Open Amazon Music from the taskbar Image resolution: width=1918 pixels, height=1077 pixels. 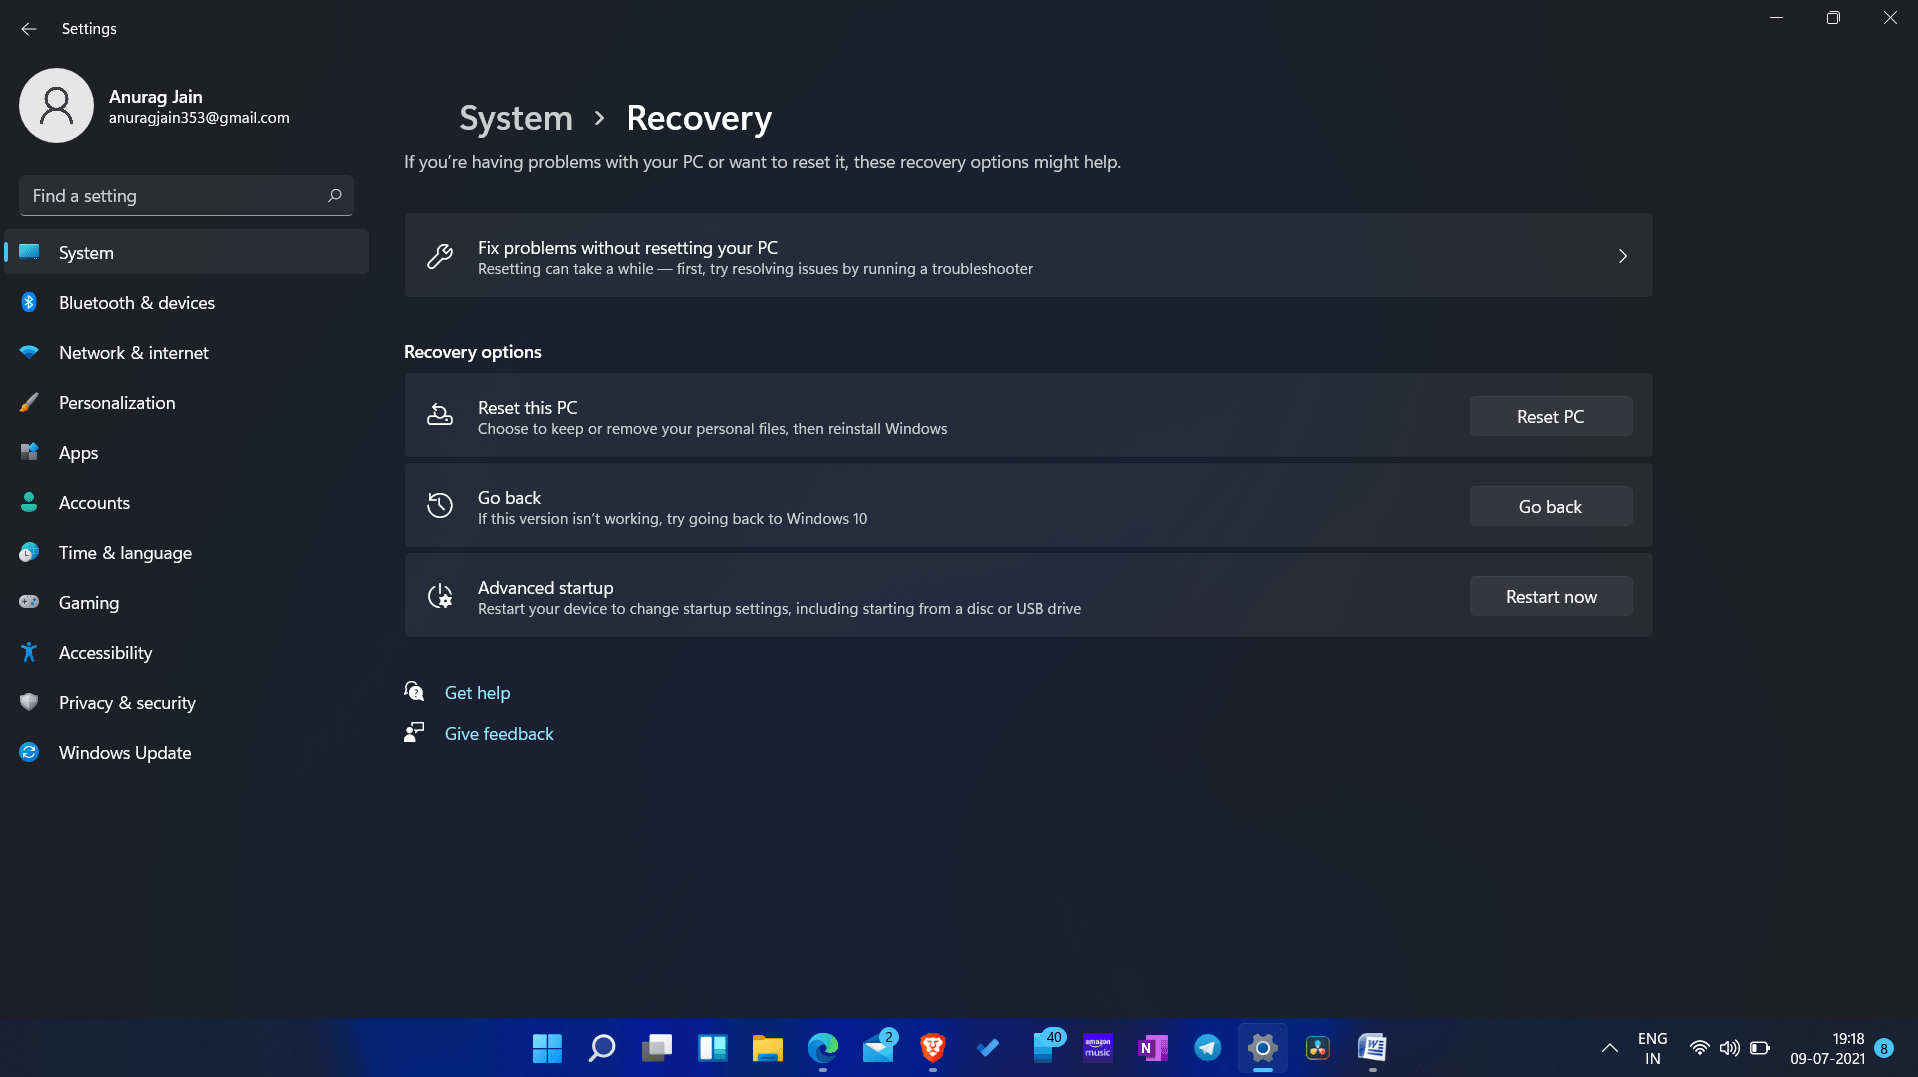click(1097, 1048)
